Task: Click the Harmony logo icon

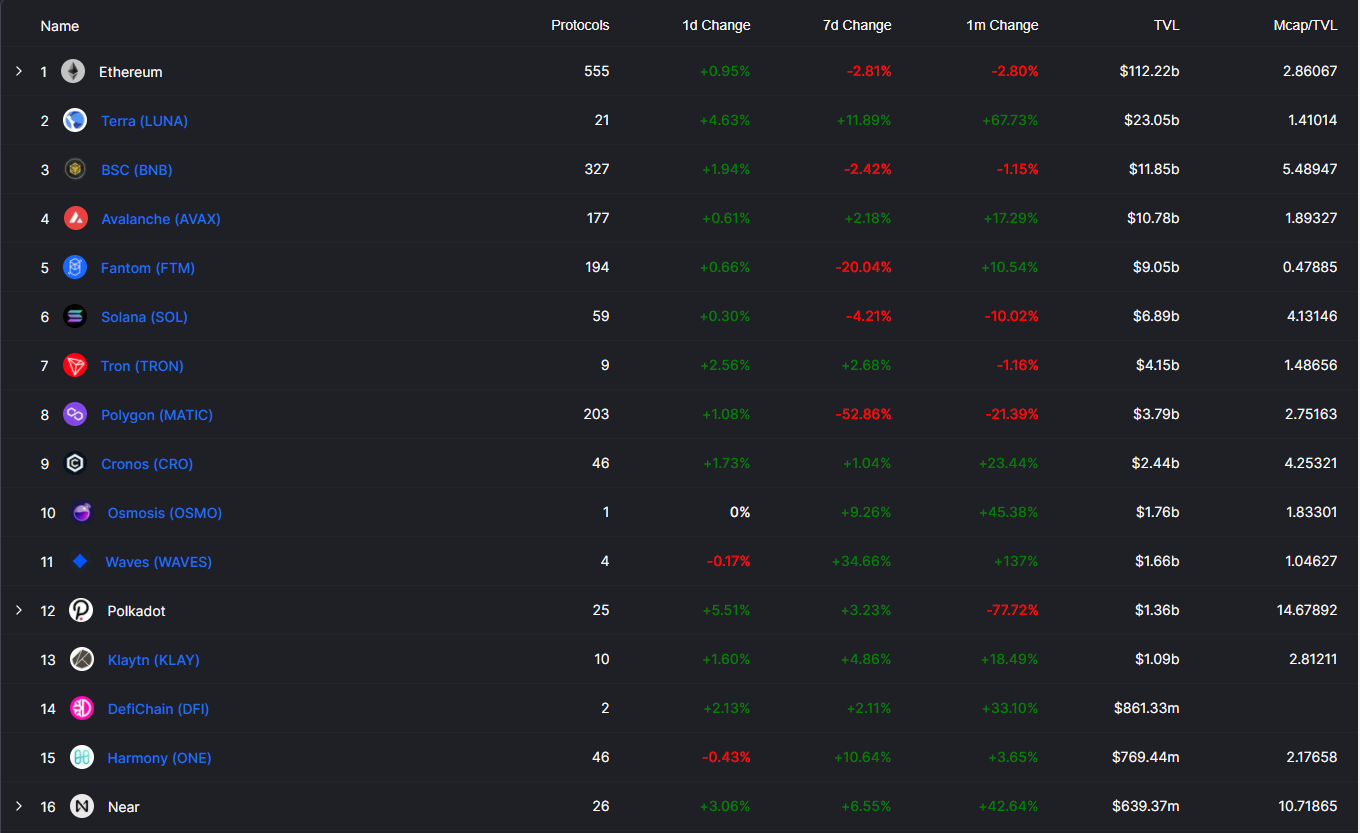Action: pos(82,757)
